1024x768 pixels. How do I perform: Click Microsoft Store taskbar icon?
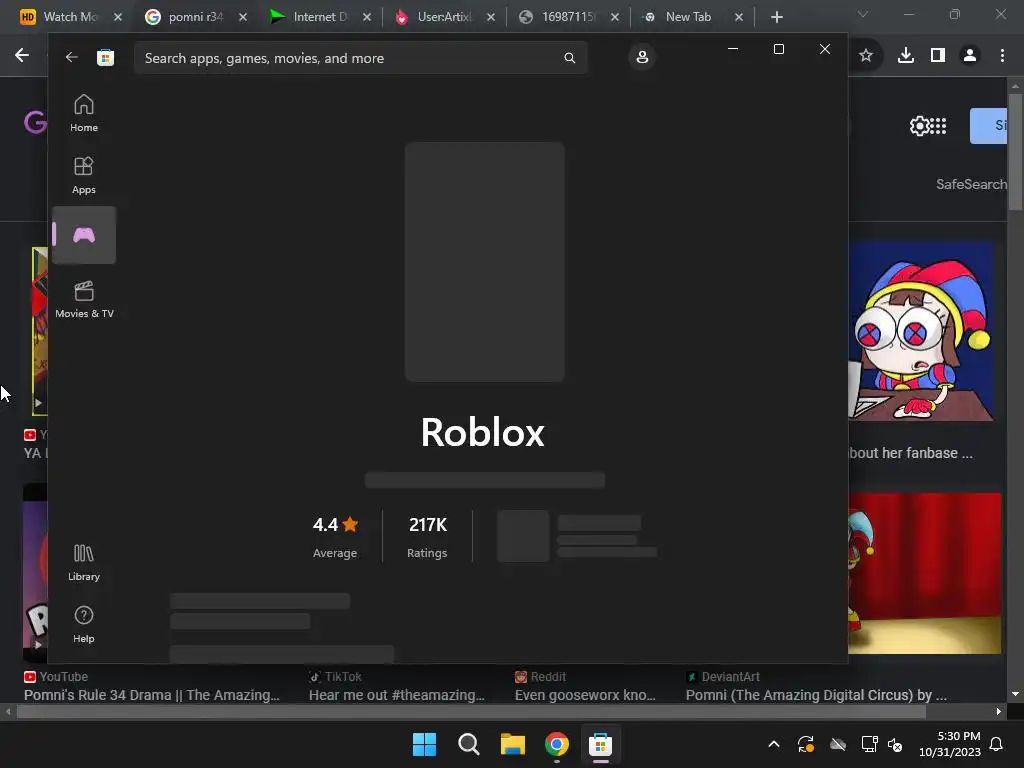pyautogui.click(x=600, y=744)
